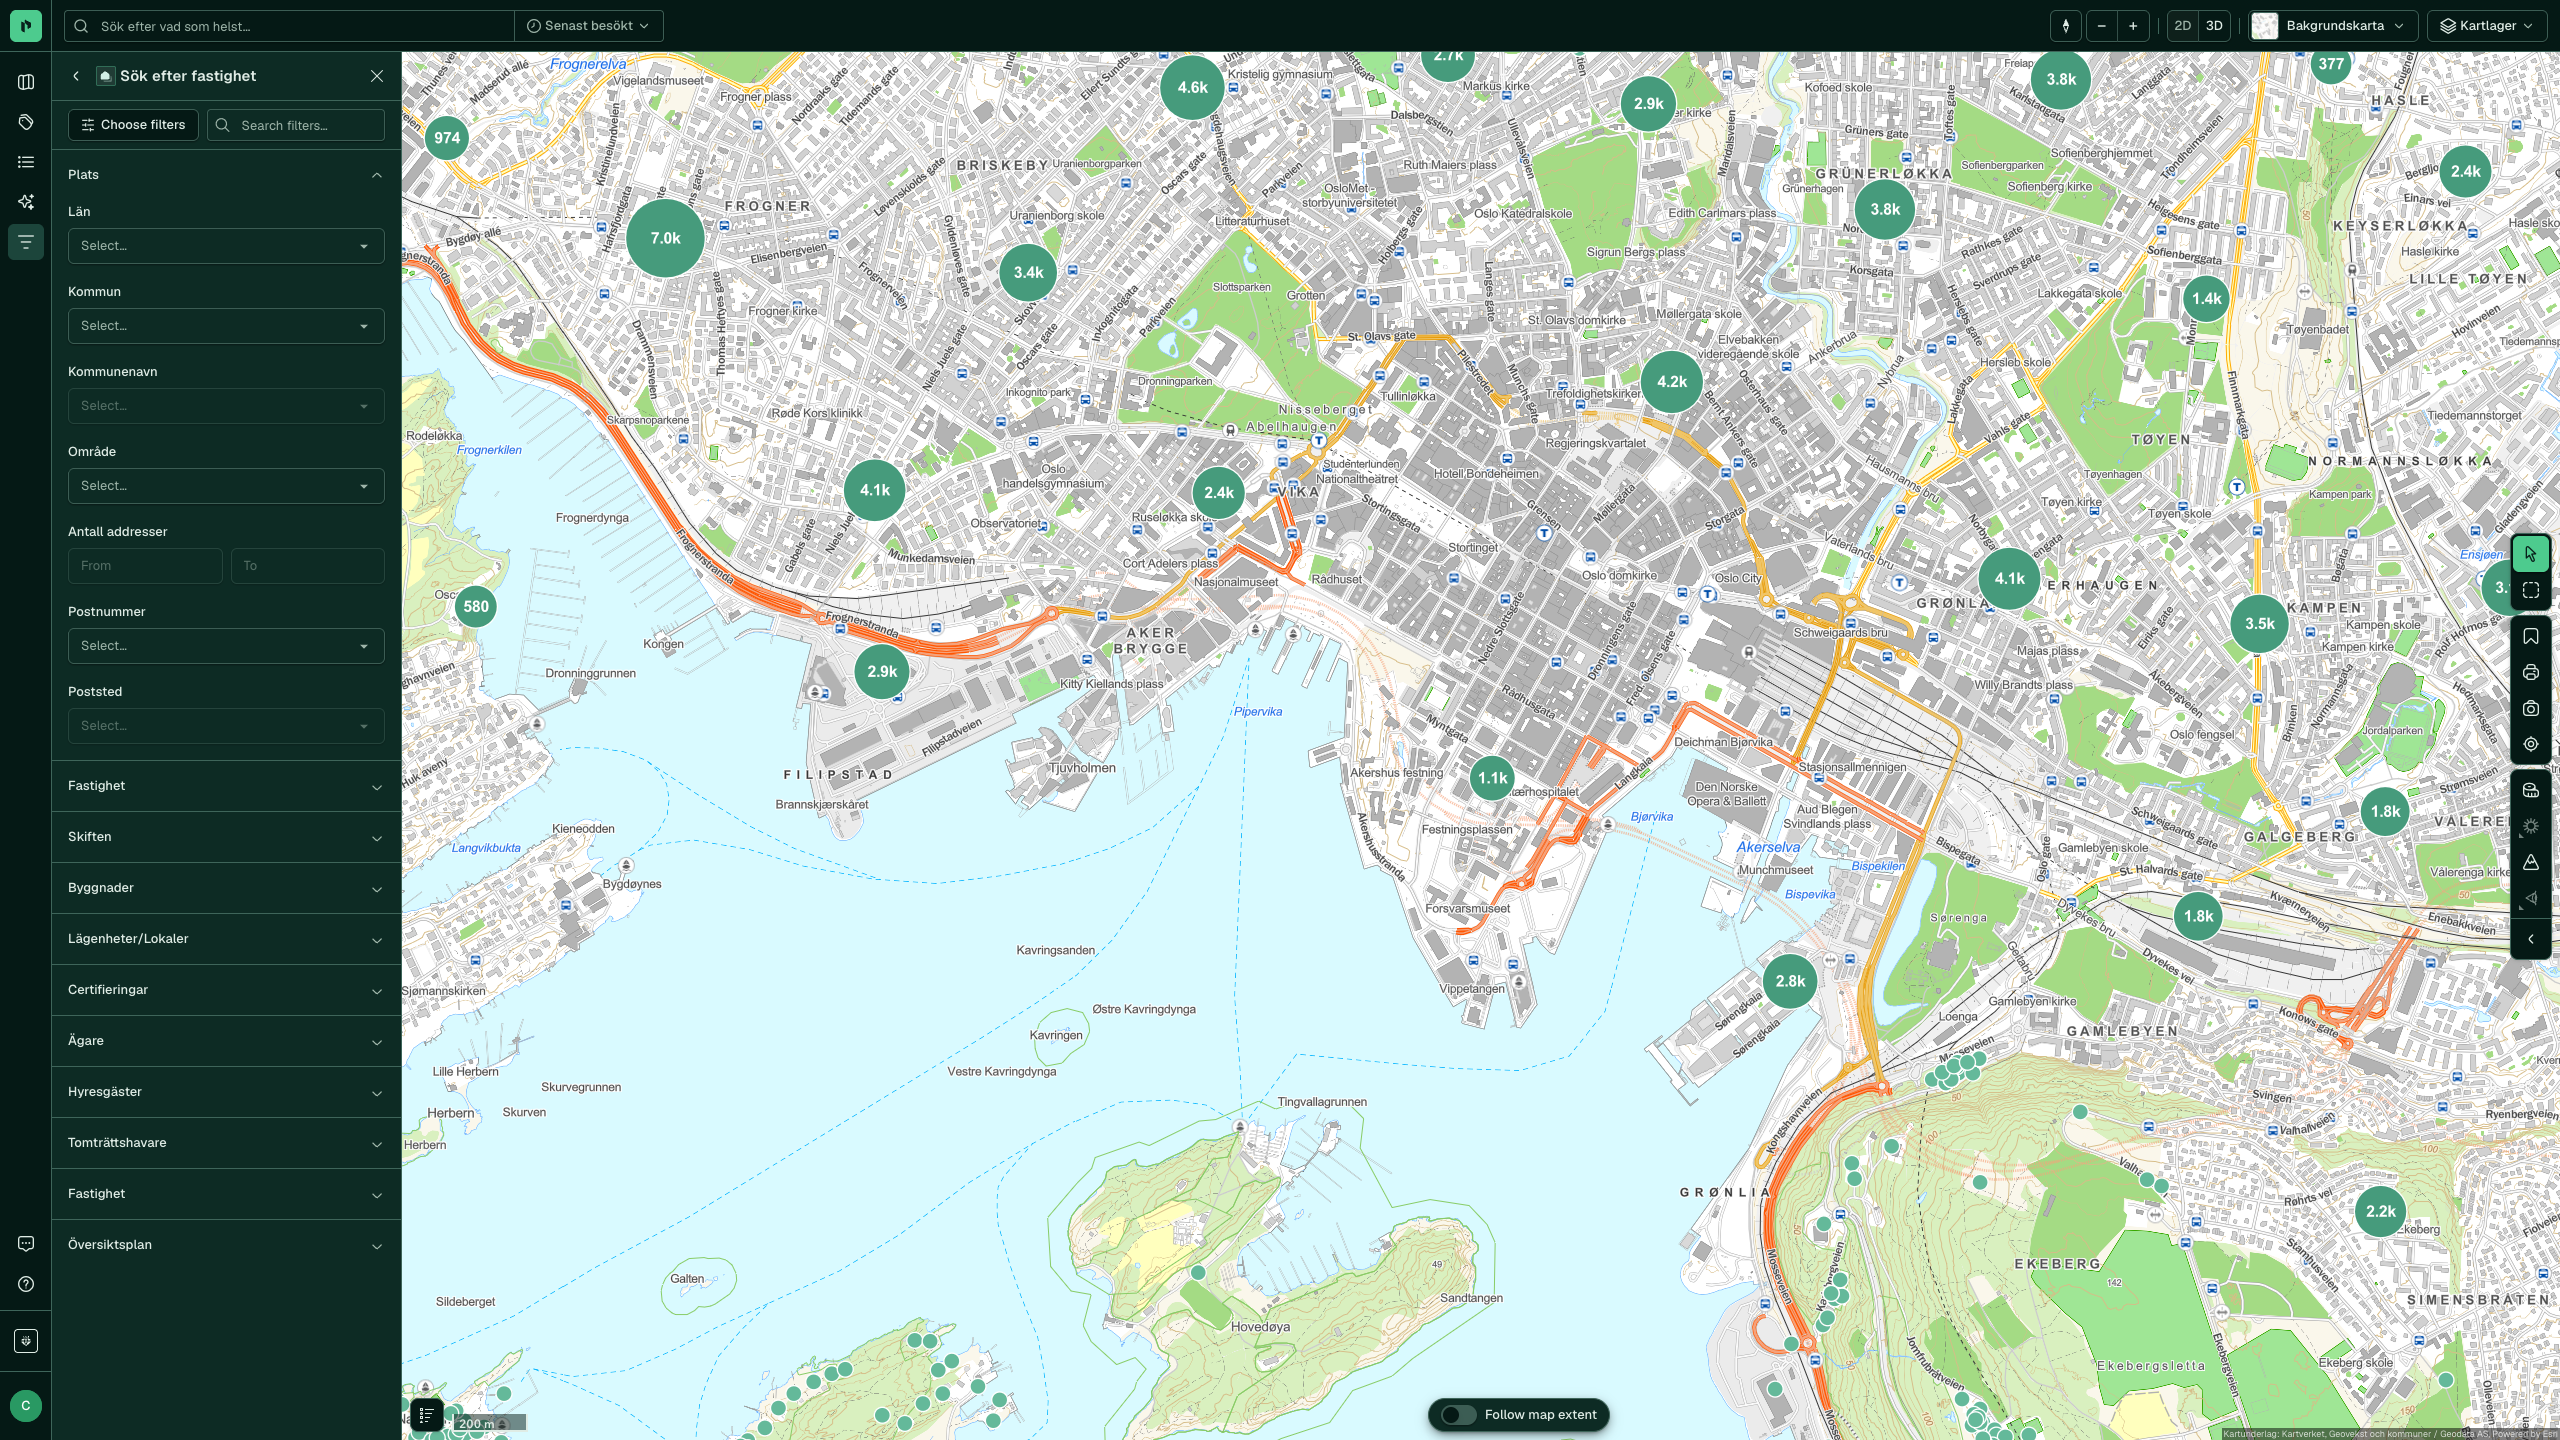
Task: Click the printer icon in map toolbar
Action: (x=2530, y=673)
